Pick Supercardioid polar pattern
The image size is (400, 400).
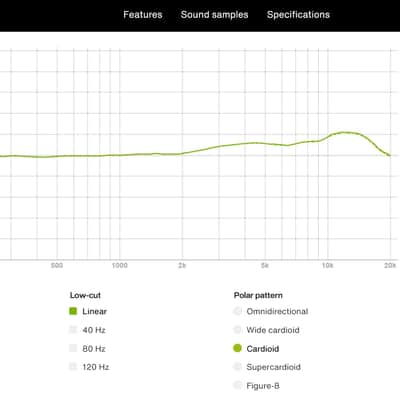pos(237,367)
